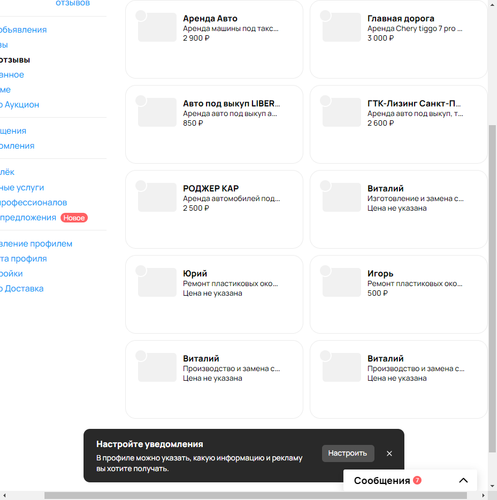
Task: Click the Главная дорога avatar circle
Action: pos(325,15)
